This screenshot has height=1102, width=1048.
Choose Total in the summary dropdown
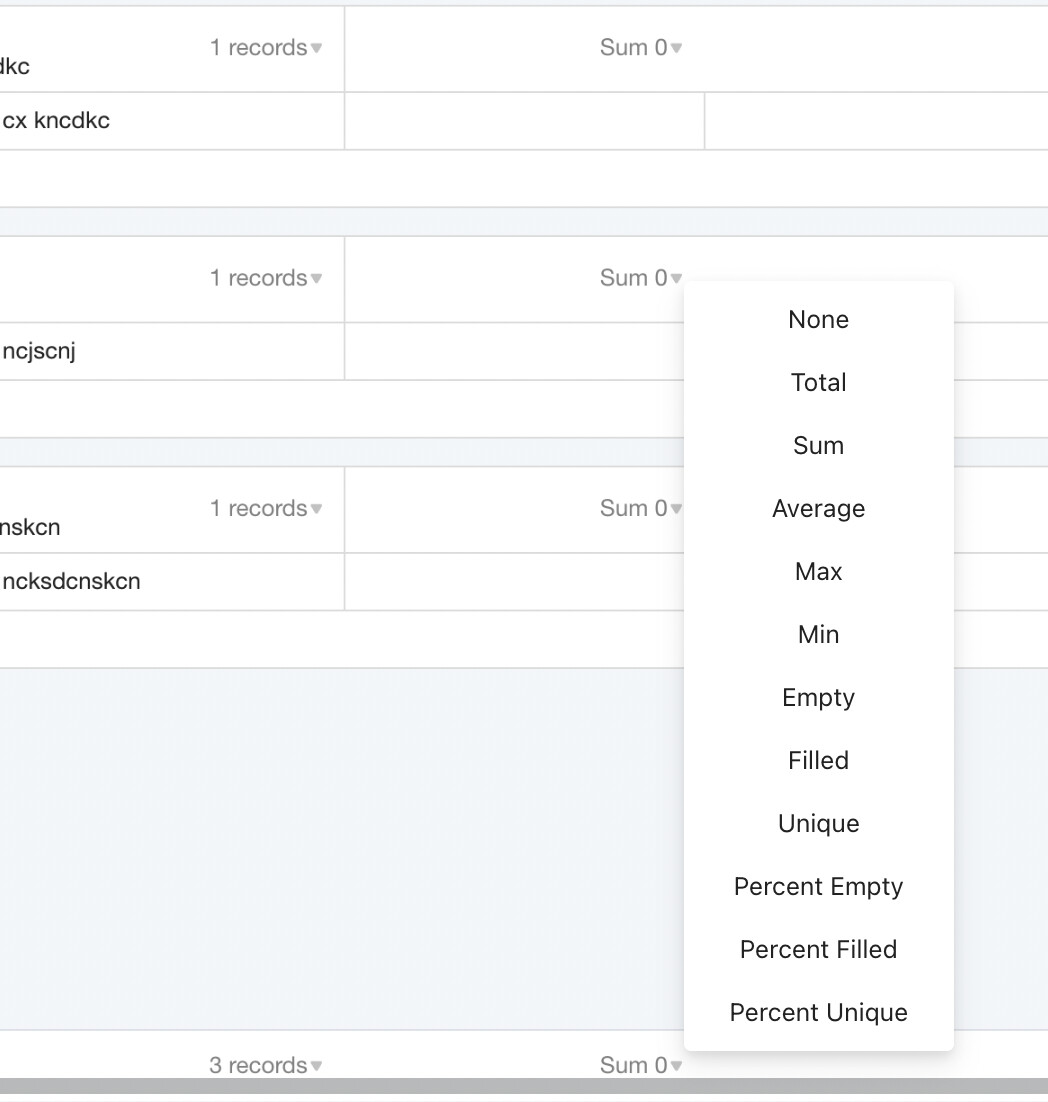pos(818,383)
